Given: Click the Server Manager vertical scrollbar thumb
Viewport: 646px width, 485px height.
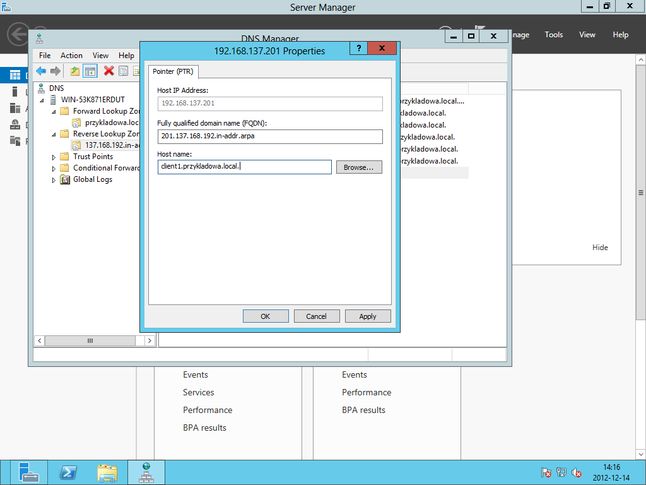Looking at the screenshot, I should click(x=641, y=192).
